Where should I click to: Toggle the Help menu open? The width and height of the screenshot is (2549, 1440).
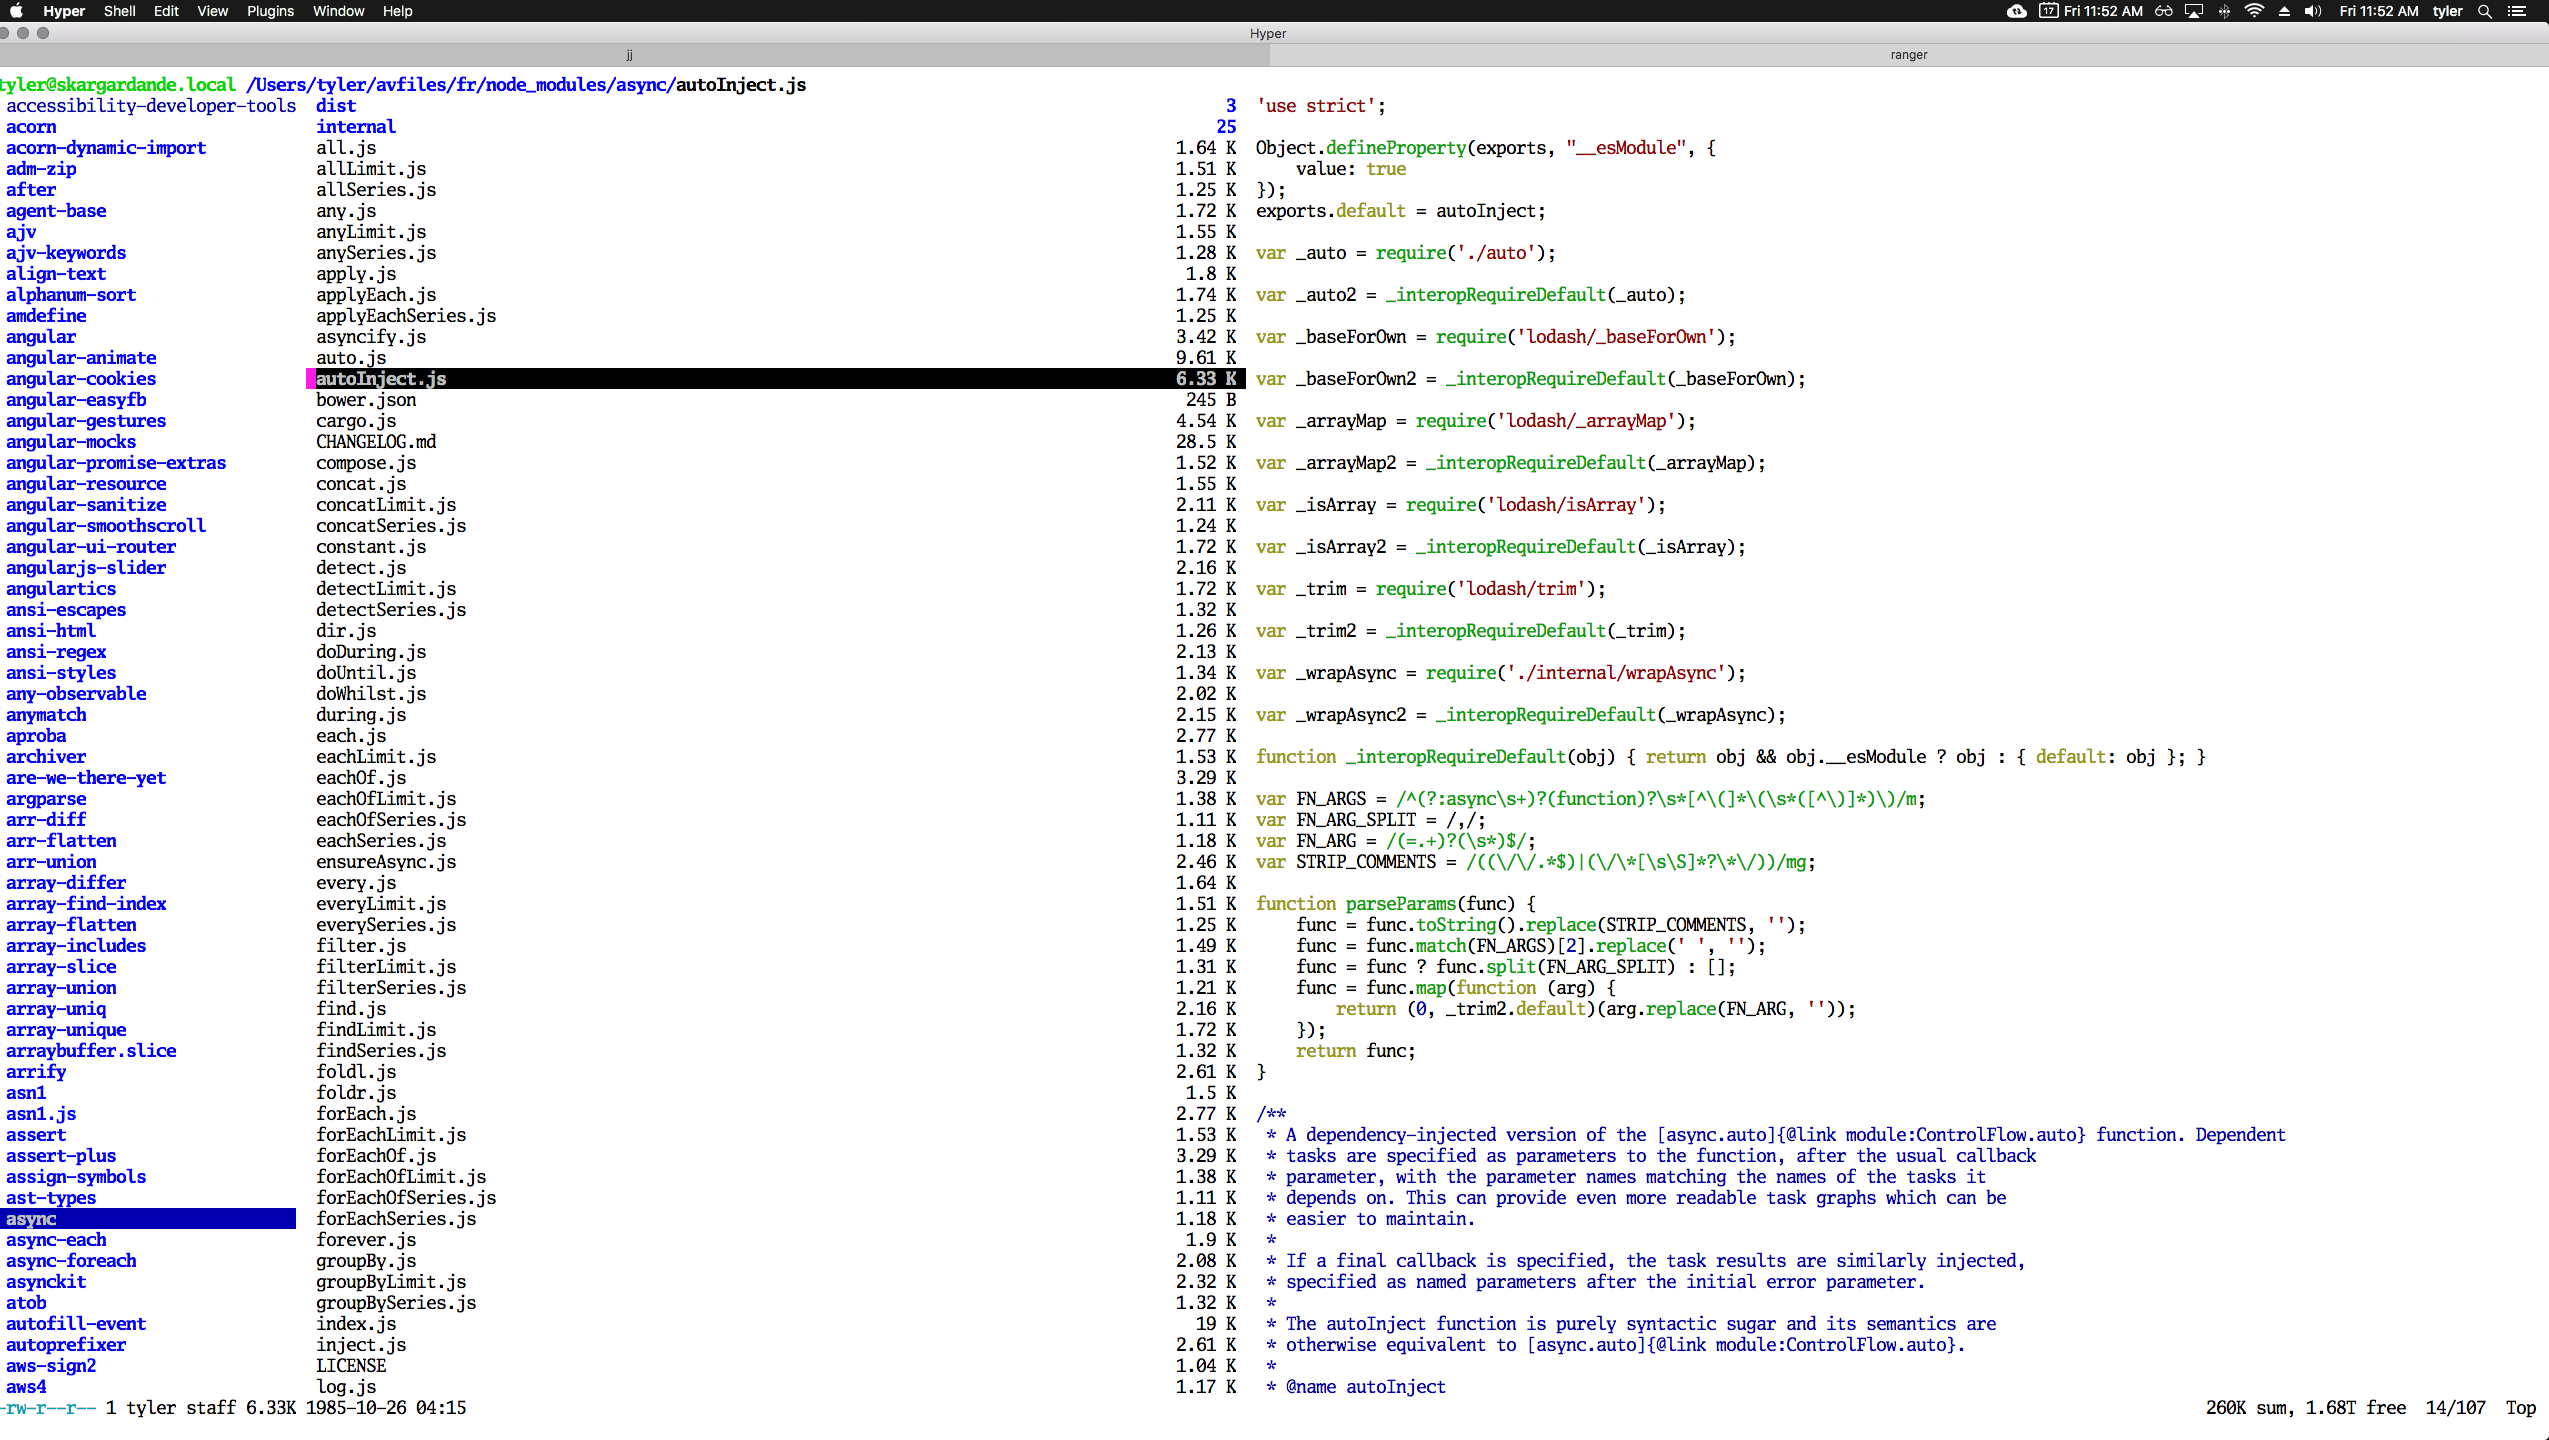397,12
